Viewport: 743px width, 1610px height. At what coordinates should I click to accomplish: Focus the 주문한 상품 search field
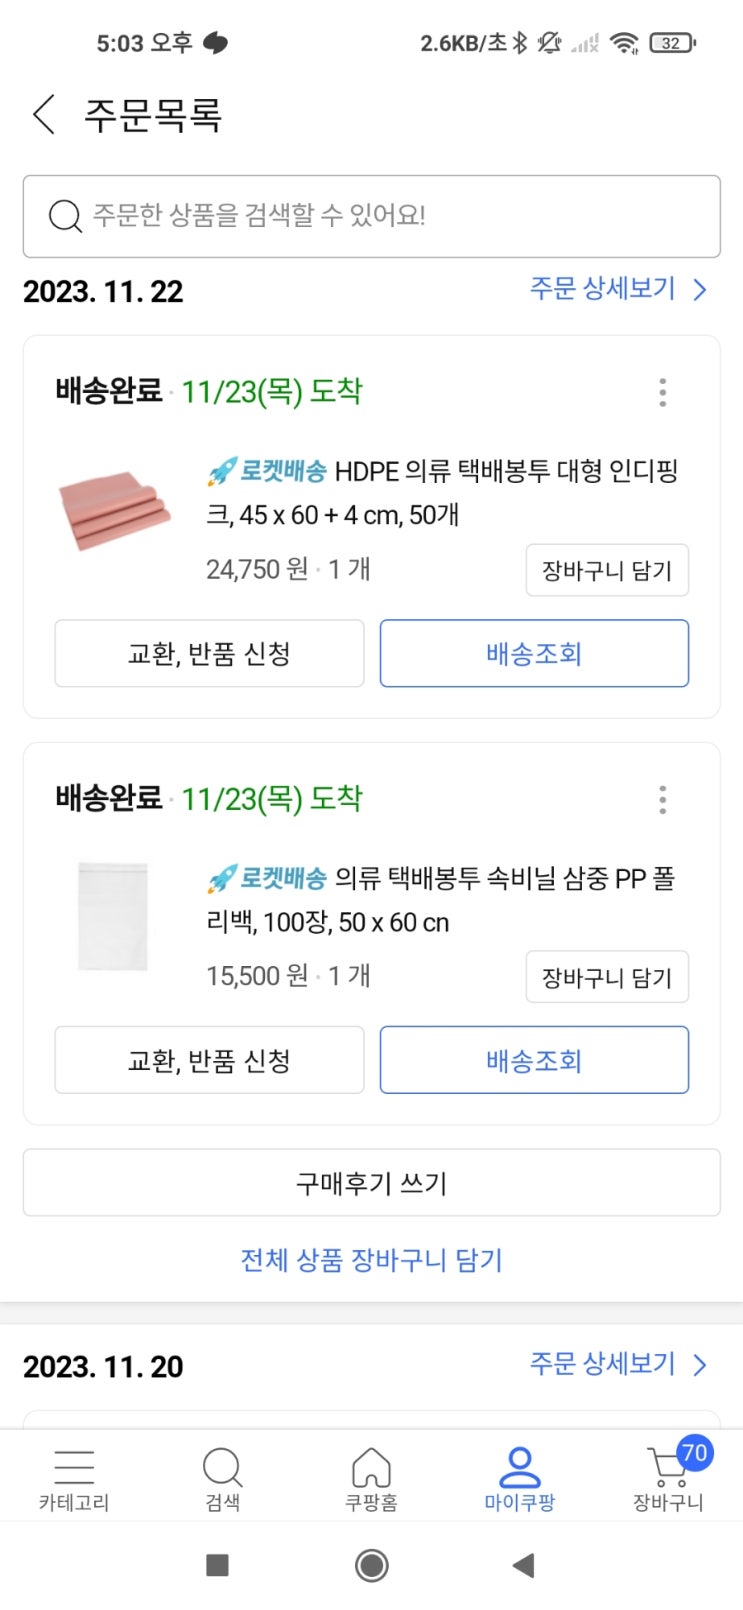coord(400,216)
